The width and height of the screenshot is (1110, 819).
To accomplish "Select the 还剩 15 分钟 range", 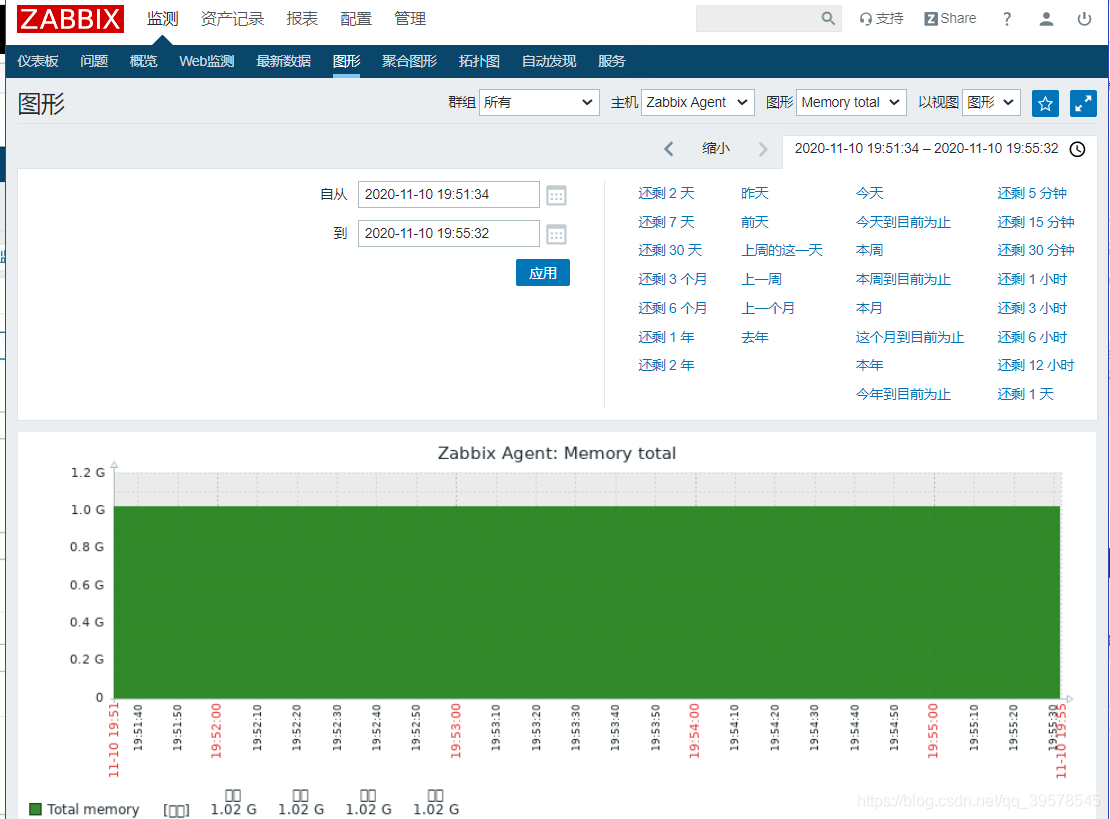I will click(x=1036, y=222).
